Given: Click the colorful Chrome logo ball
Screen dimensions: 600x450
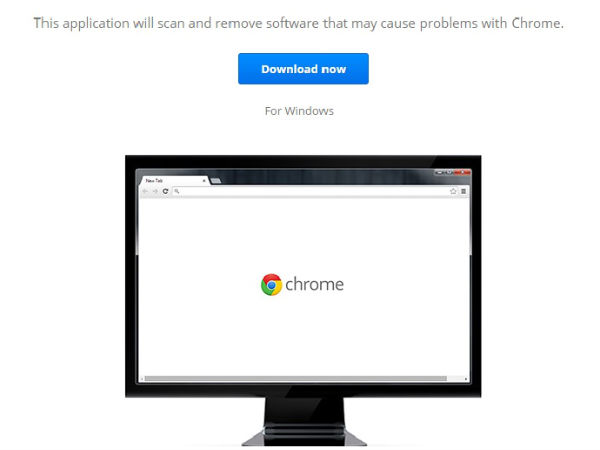Looking at the screenshot, I should (x=271, y=284).
